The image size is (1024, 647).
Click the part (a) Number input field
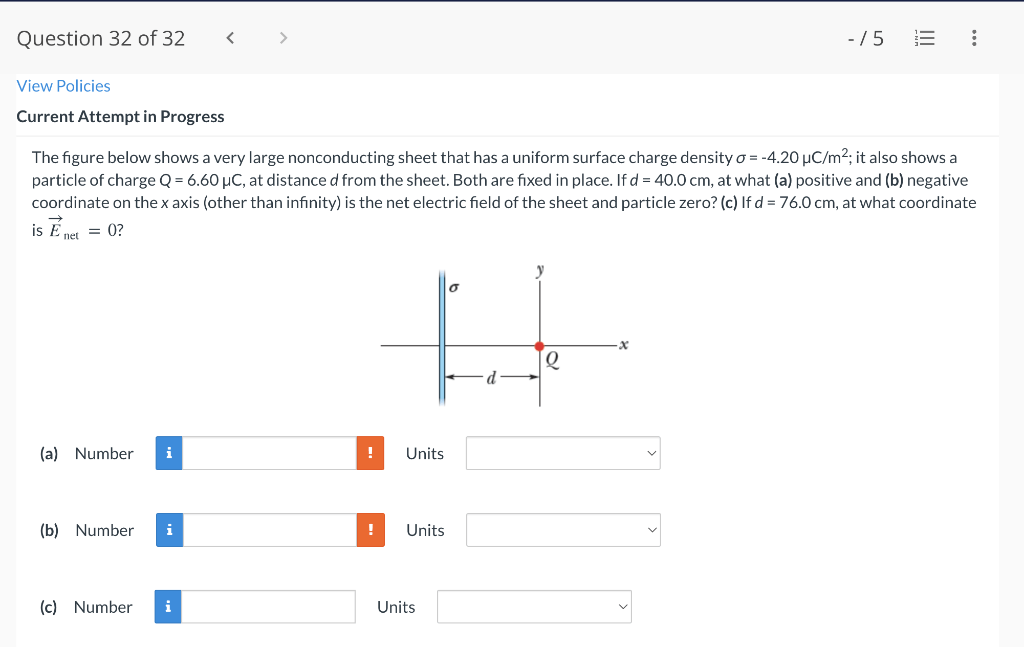tap(269, 453)
